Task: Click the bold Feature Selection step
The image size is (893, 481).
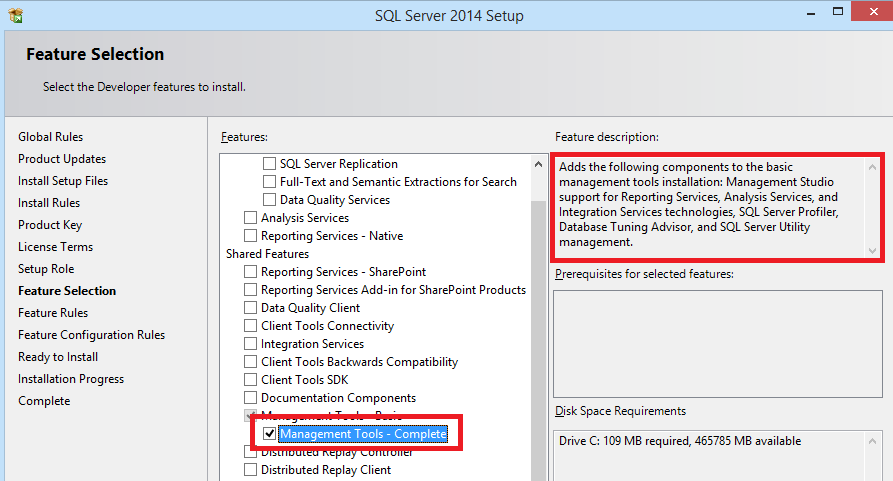Action: pos(67,291)
